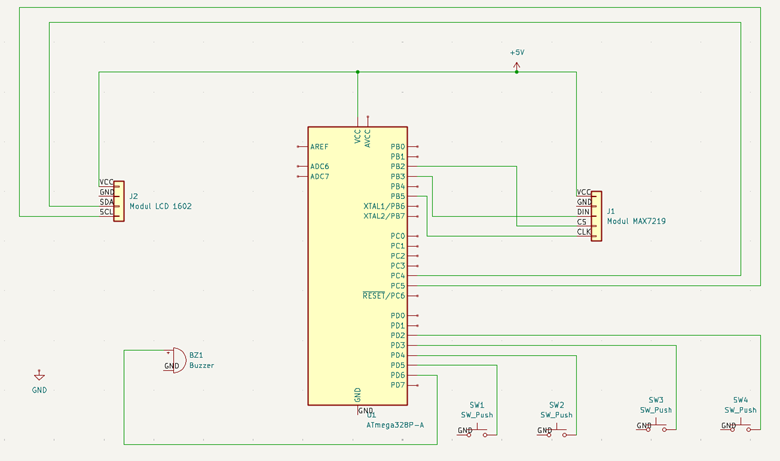
Task: Click the 'SW1' reference label
Action: coord(477,405)
